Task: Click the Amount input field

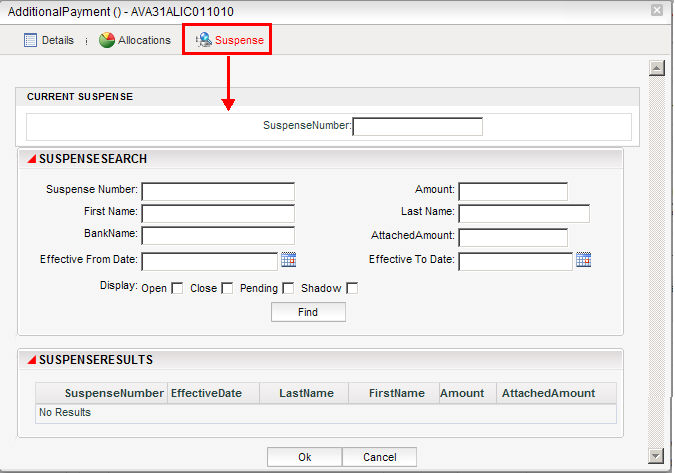Action: [513, 192]
